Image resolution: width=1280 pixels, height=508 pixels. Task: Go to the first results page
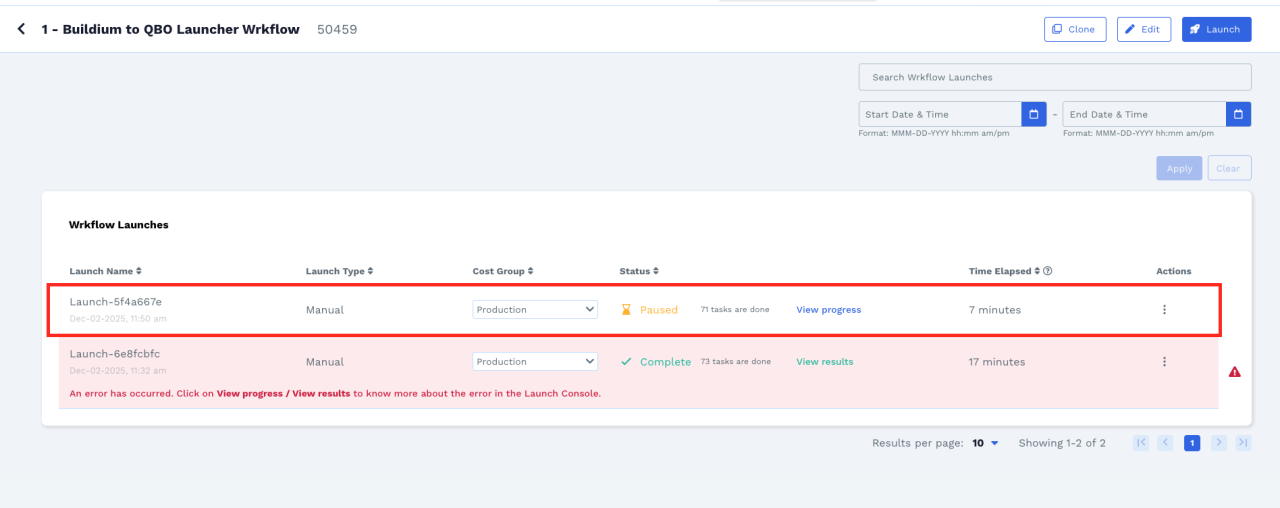point(1141,443)
